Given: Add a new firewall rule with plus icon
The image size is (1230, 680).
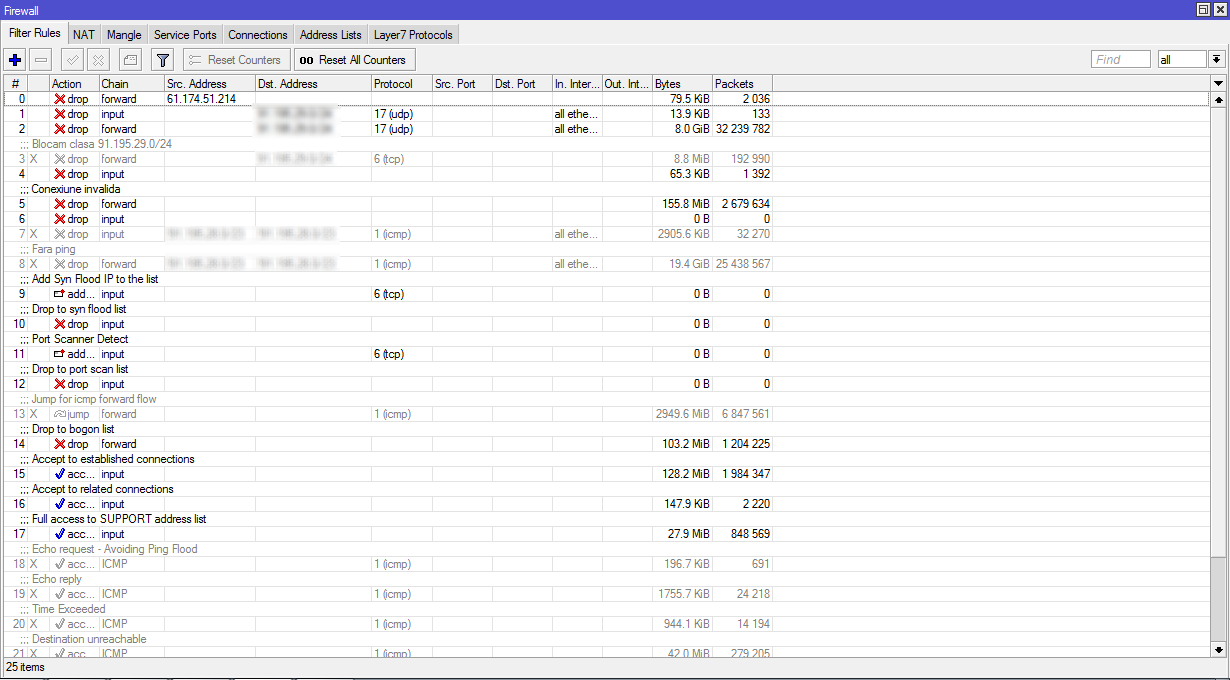Looking at the screenshot, I should pos(15,60).
